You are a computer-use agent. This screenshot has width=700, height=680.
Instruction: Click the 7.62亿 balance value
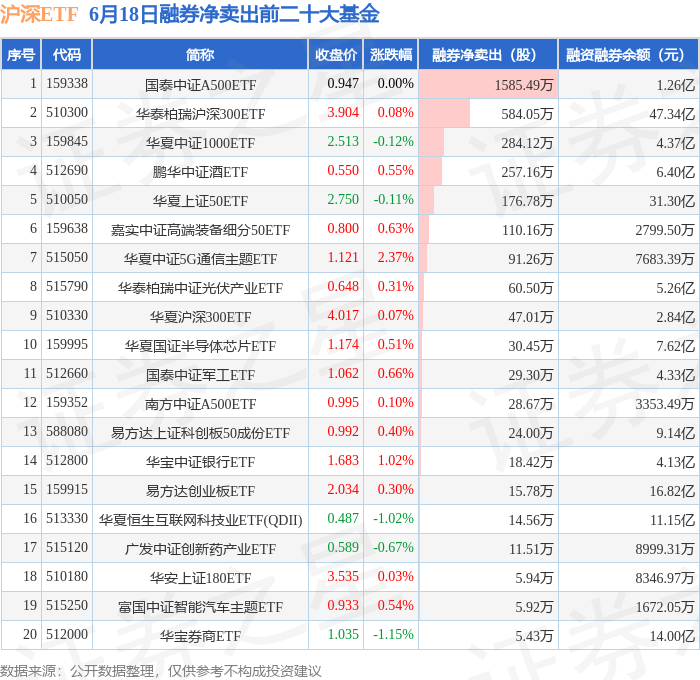[x=675, y=346]
